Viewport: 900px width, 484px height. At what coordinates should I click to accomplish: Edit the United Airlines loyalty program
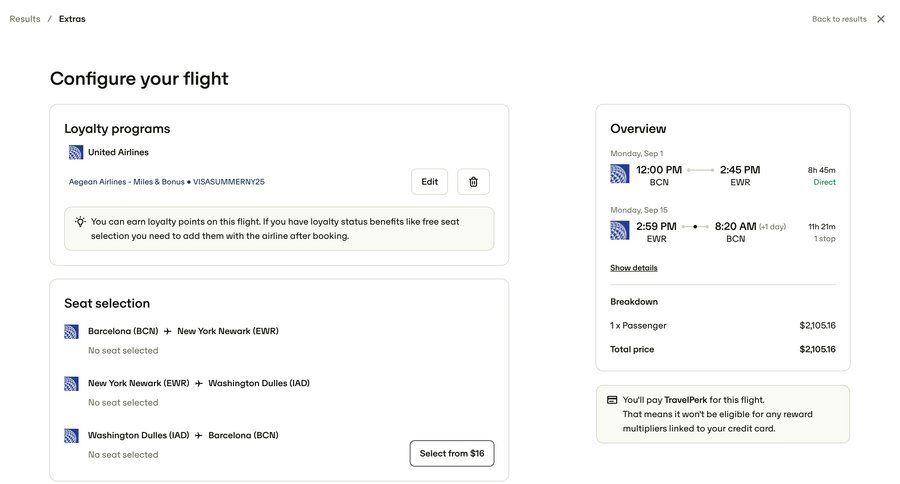429,182
